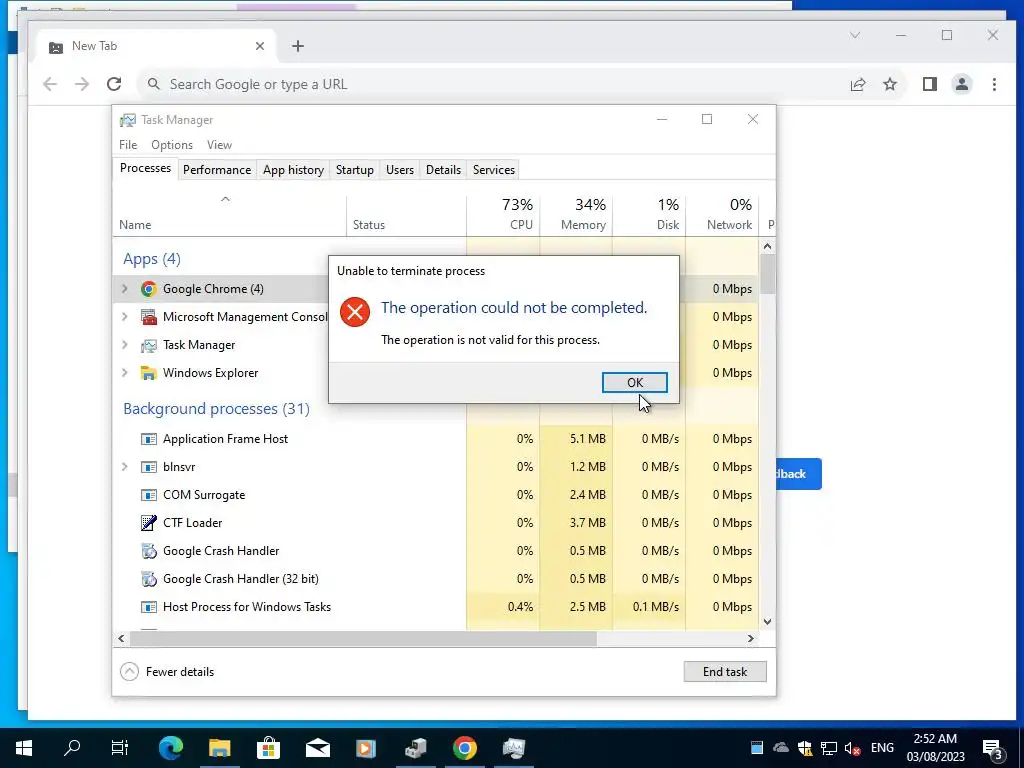Open the Chrome tab search chevron
Viewport: 1024px width, 768px height.
pos(855,35)
